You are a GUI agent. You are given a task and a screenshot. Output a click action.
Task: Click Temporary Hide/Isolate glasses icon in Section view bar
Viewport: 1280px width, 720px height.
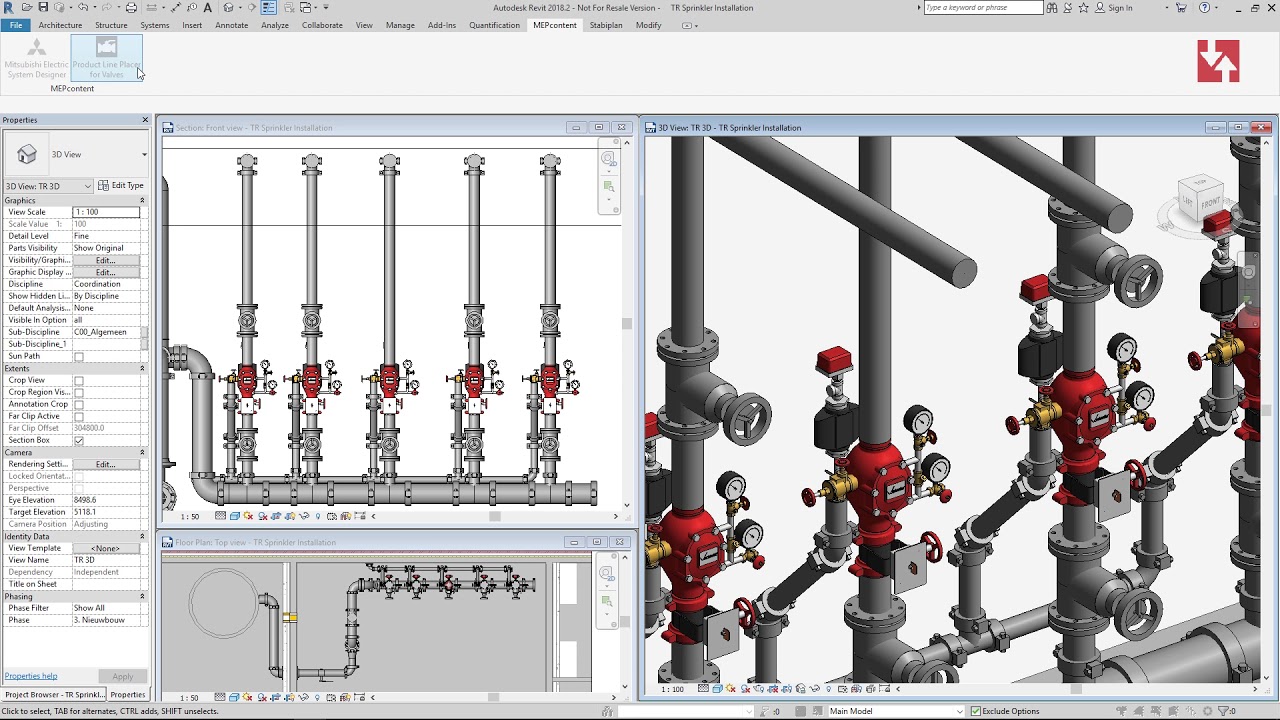click(x=305, y=517)
